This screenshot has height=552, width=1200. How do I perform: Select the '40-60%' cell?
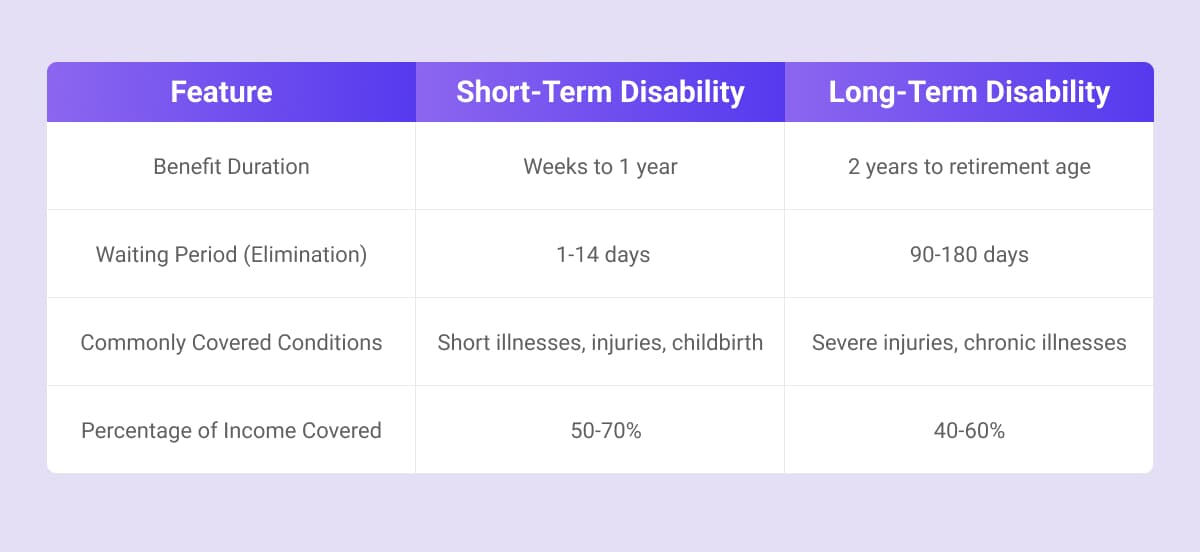pyautogui.click(x=969, y=431)
